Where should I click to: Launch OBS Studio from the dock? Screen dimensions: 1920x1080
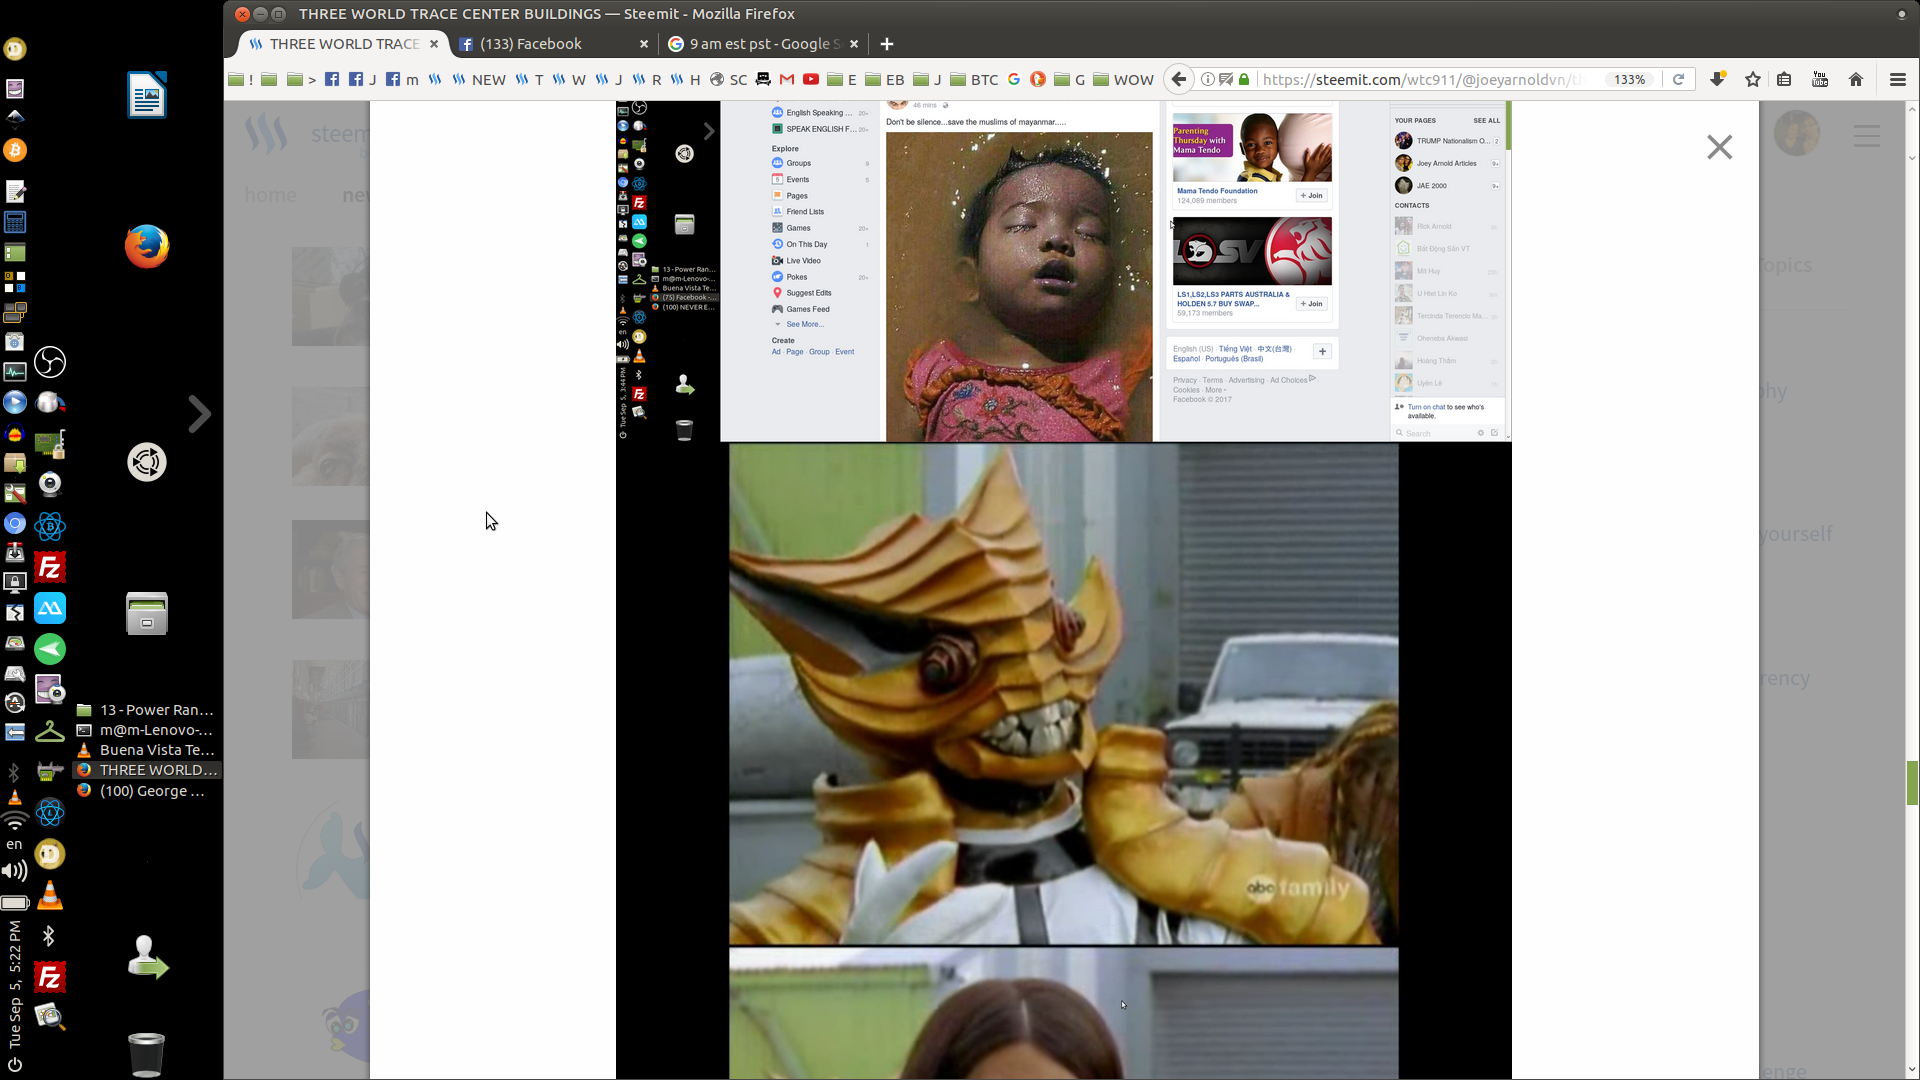coord(50,362)
